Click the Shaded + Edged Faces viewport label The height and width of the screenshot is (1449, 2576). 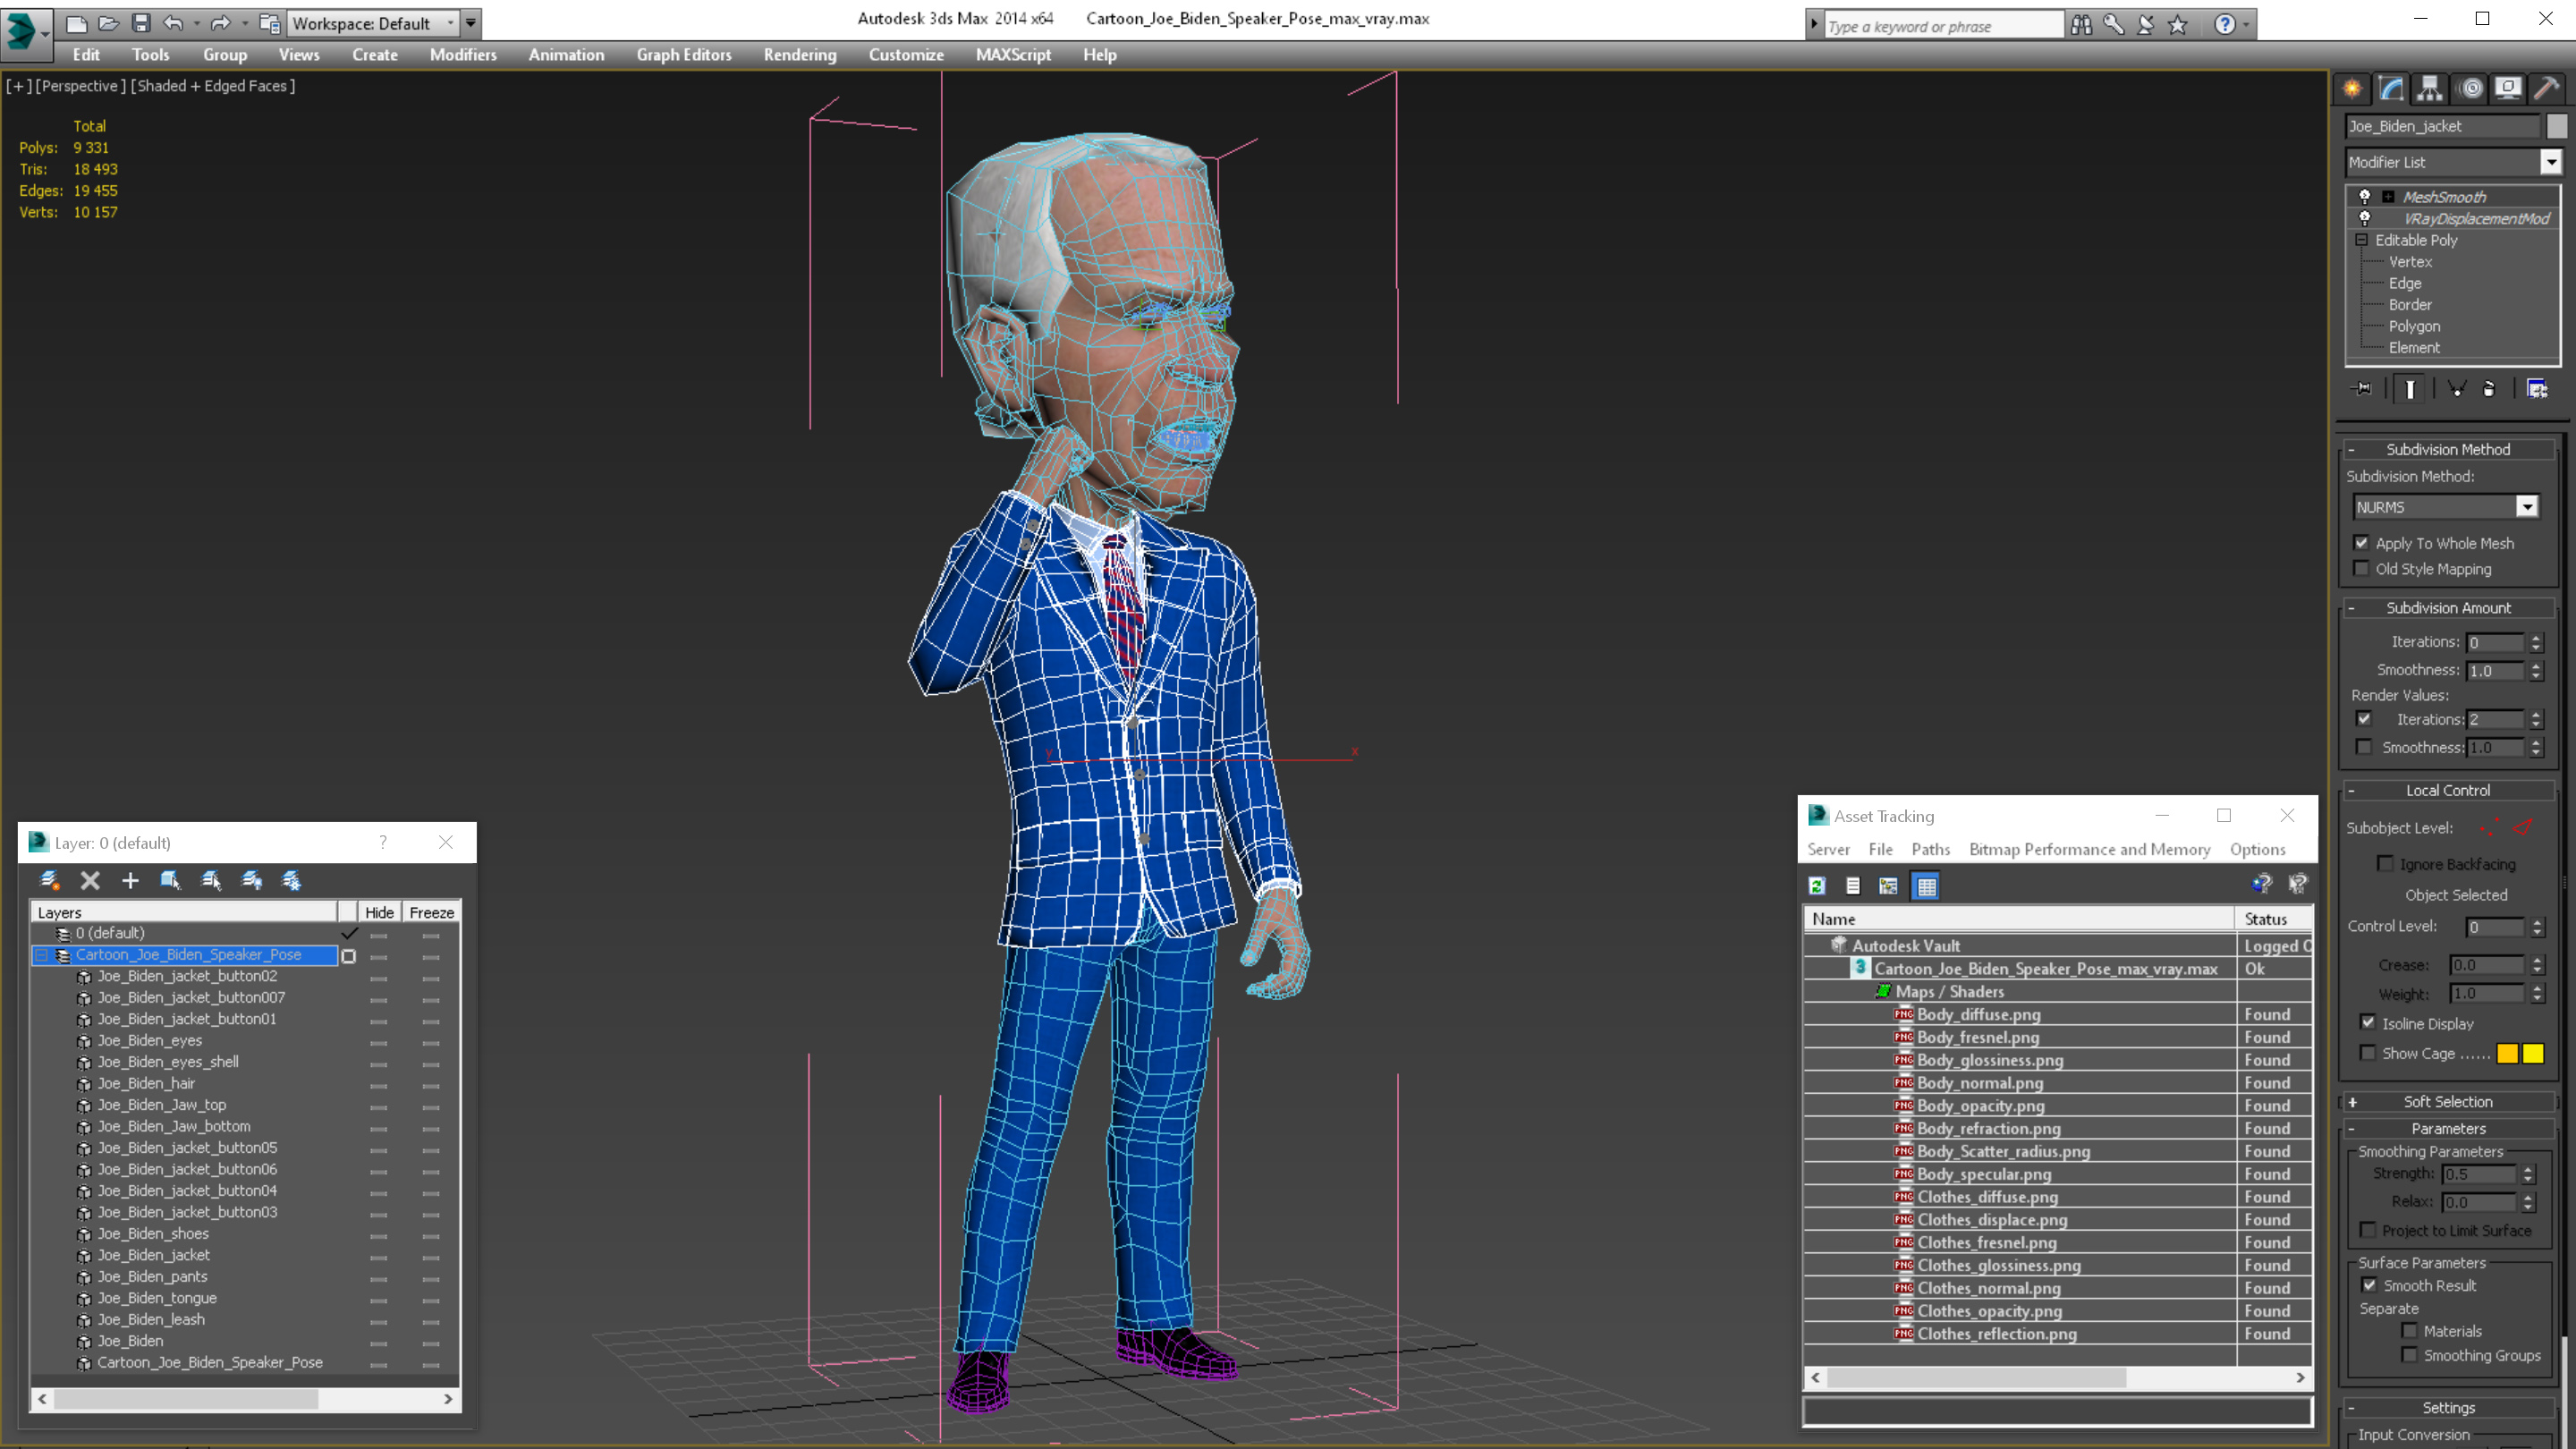(213, 86)
